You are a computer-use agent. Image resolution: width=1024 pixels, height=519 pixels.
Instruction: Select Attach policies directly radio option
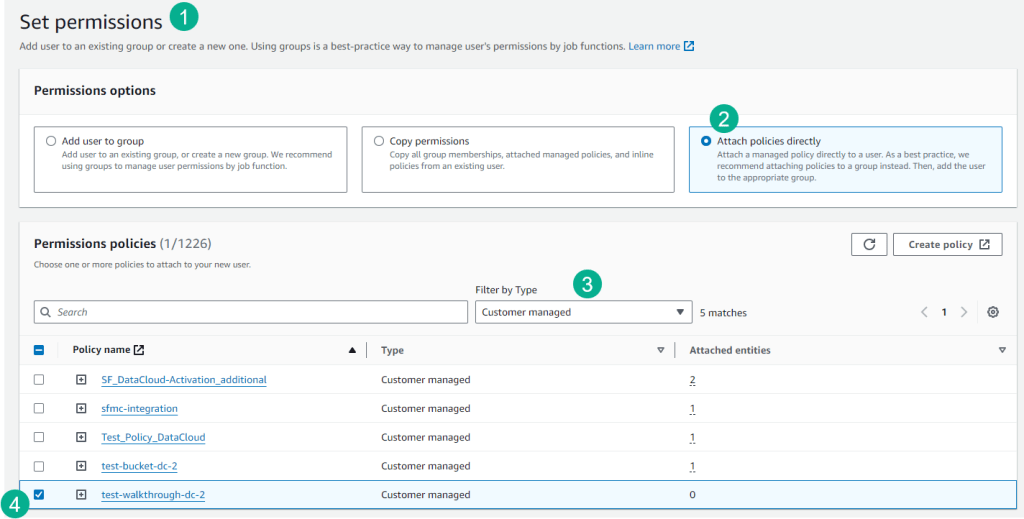[706, 142]
